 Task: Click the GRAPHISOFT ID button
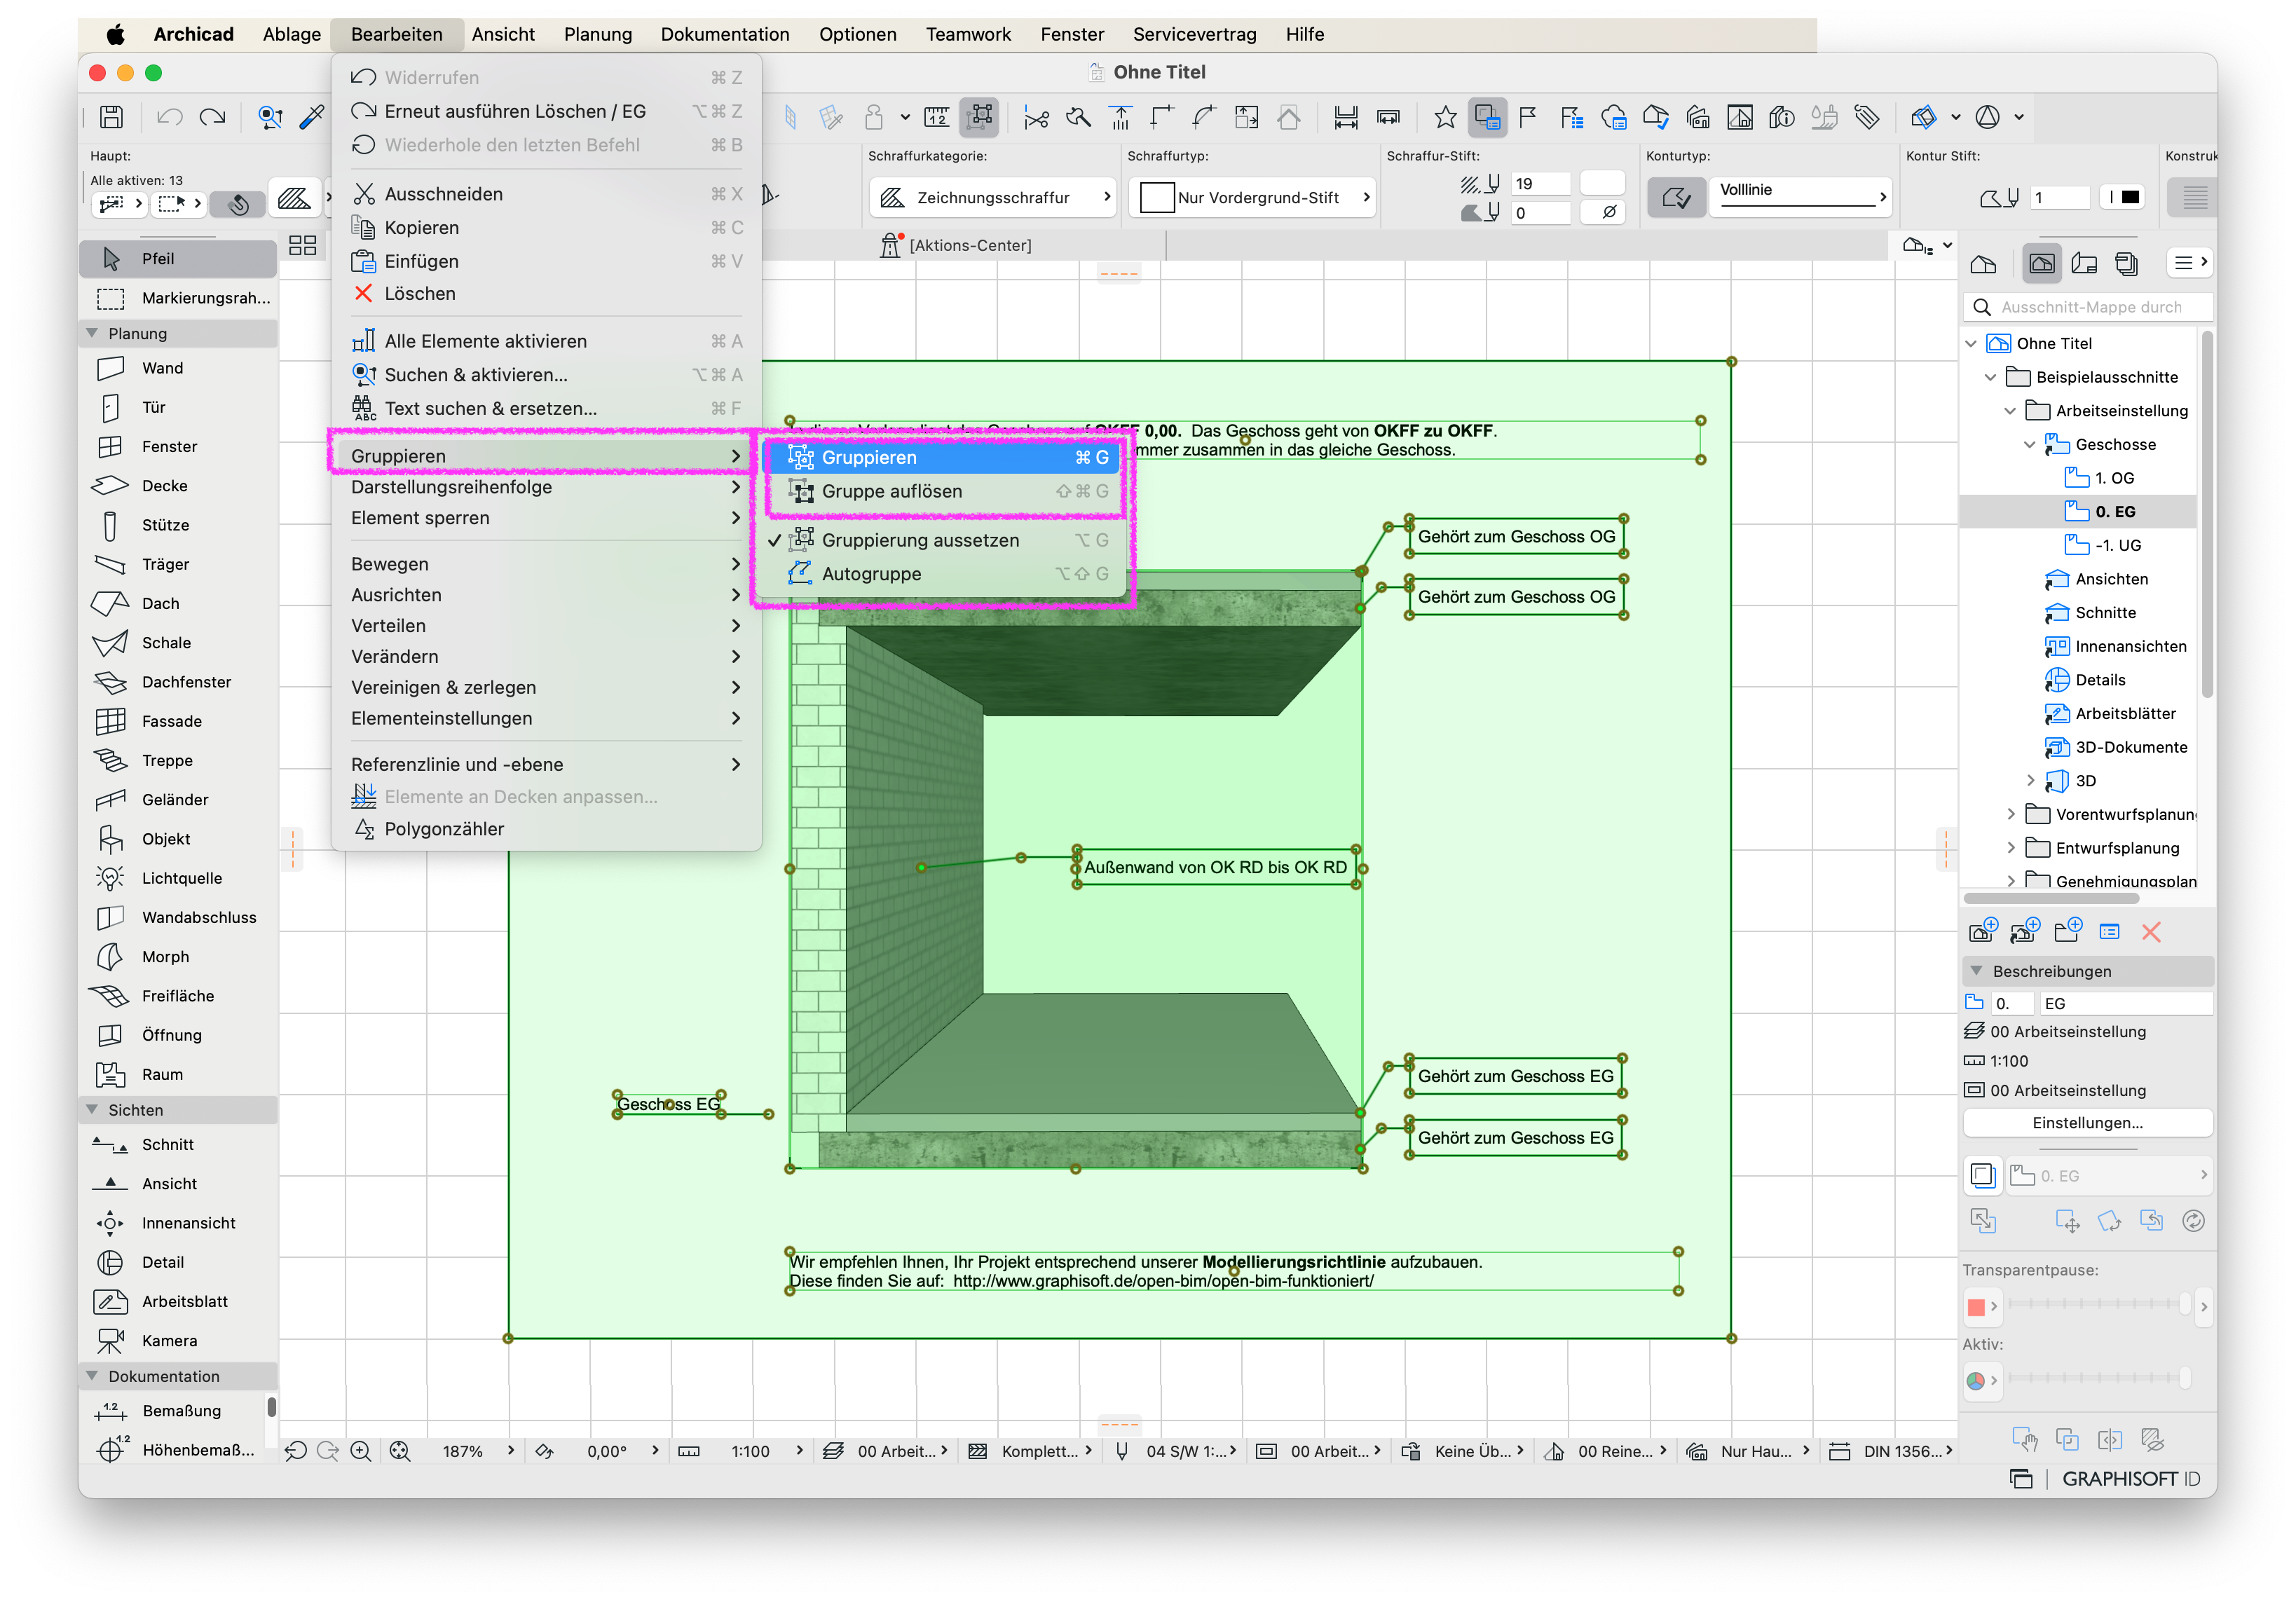(2130, 1479)
